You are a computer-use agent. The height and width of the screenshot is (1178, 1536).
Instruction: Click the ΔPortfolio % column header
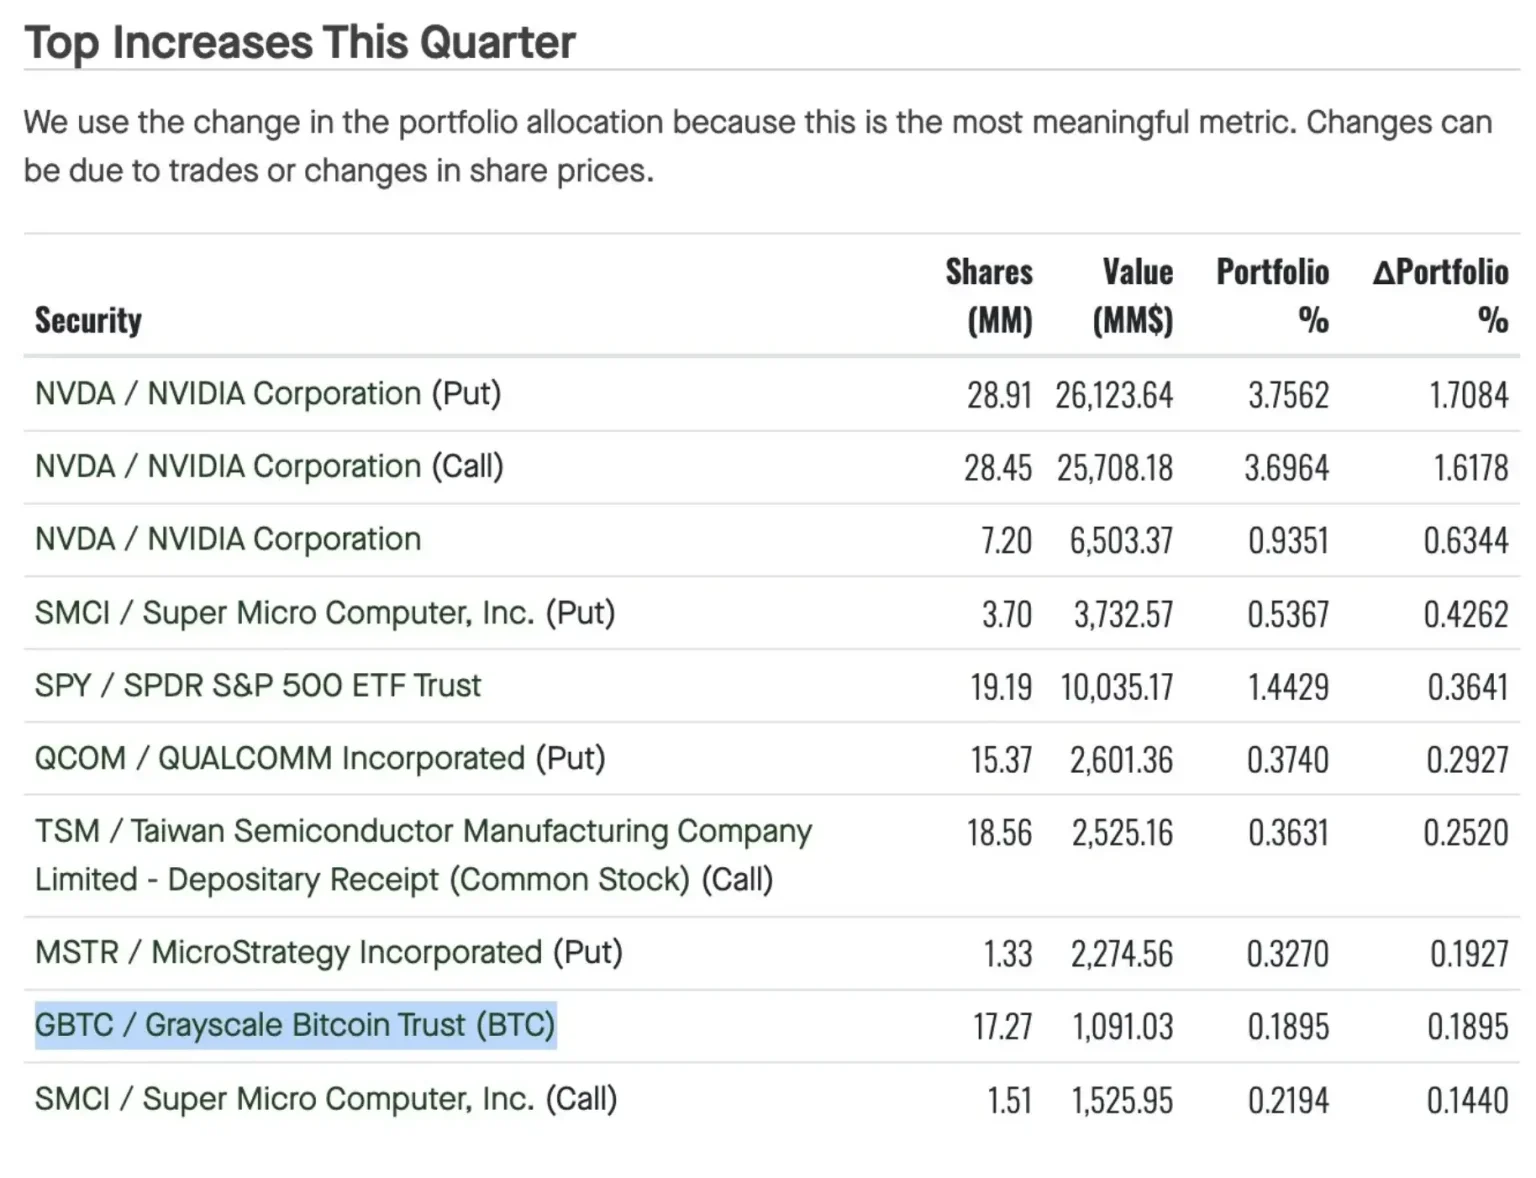click(x=1440, y=296)
